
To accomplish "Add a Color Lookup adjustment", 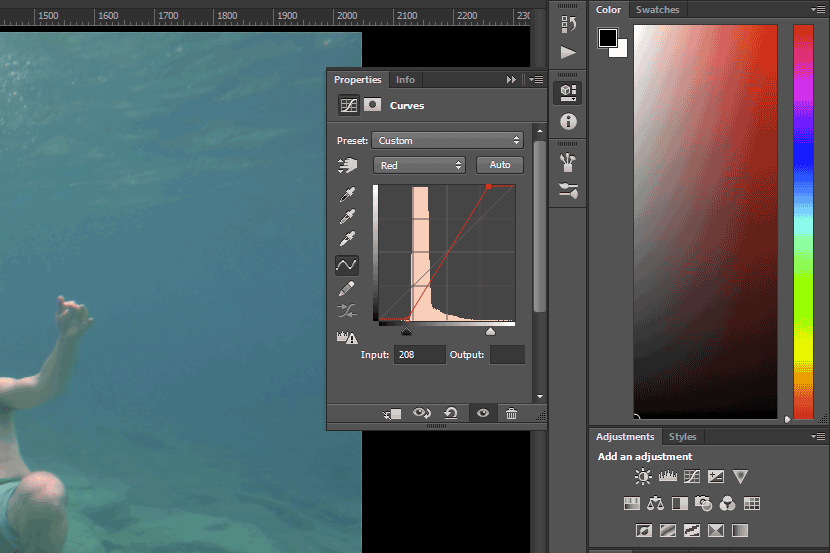I will [x=752, y=503].
